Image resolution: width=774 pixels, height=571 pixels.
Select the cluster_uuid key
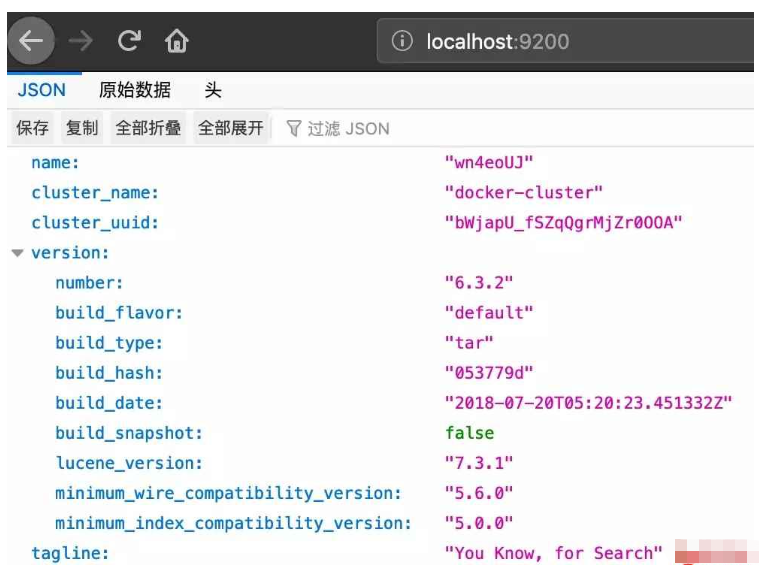click(x=95, y=223)
